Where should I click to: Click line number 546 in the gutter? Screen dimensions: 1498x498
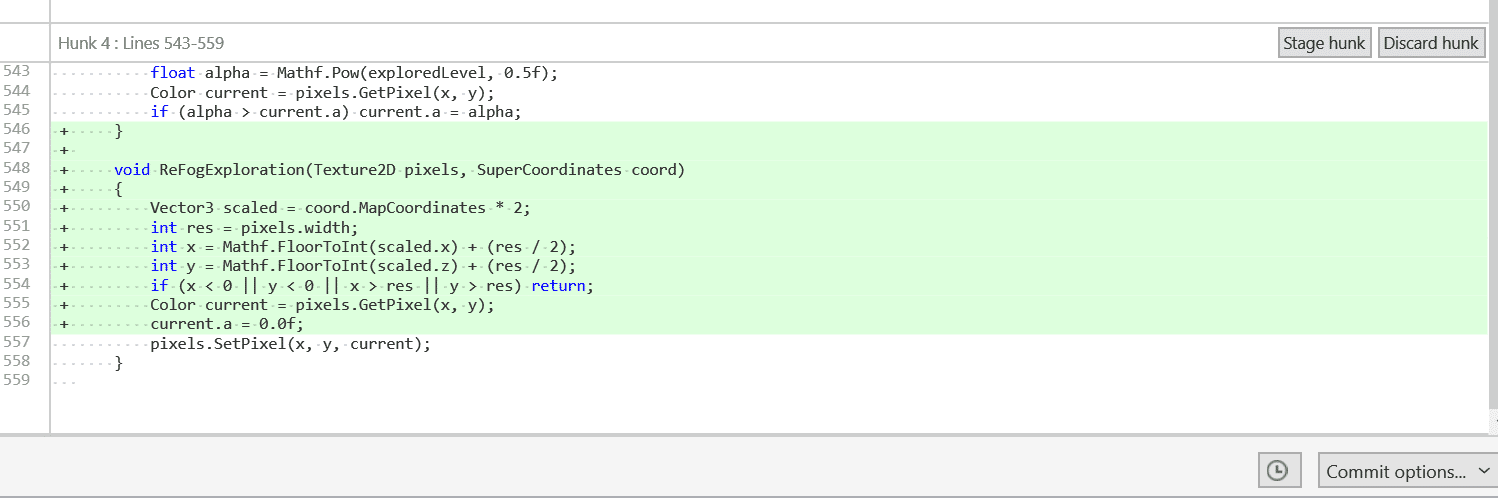pyautogui.click(x=17, y=130)
